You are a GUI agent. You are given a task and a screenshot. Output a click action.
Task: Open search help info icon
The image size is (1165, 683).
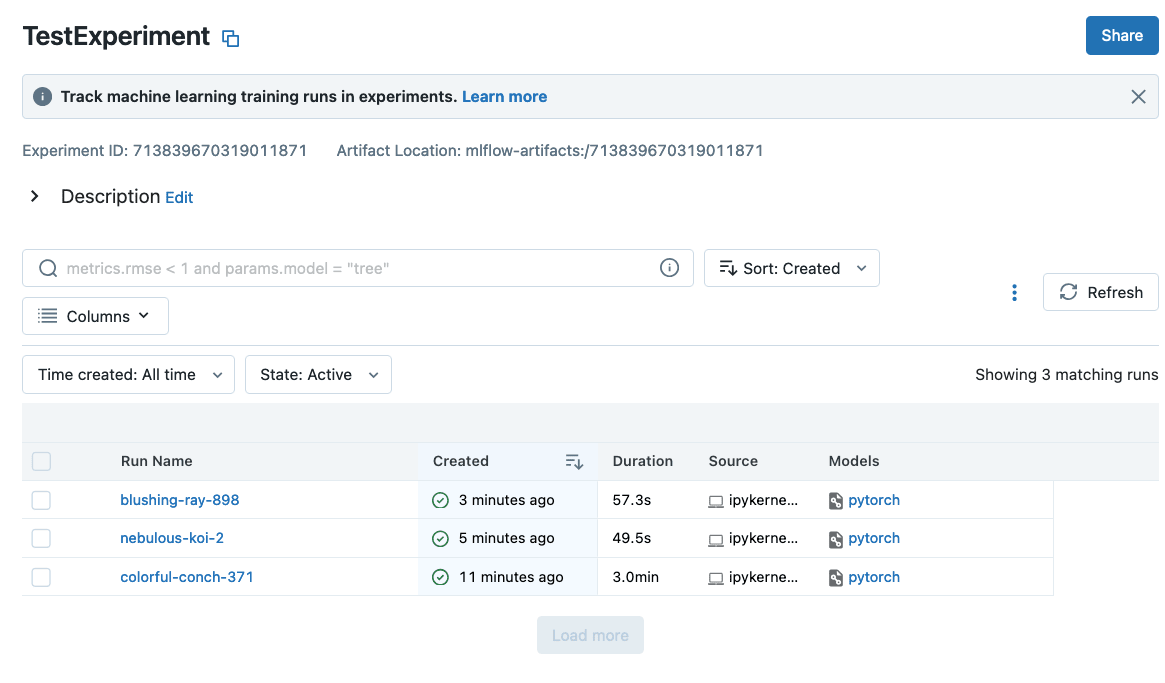pos(669,268)
